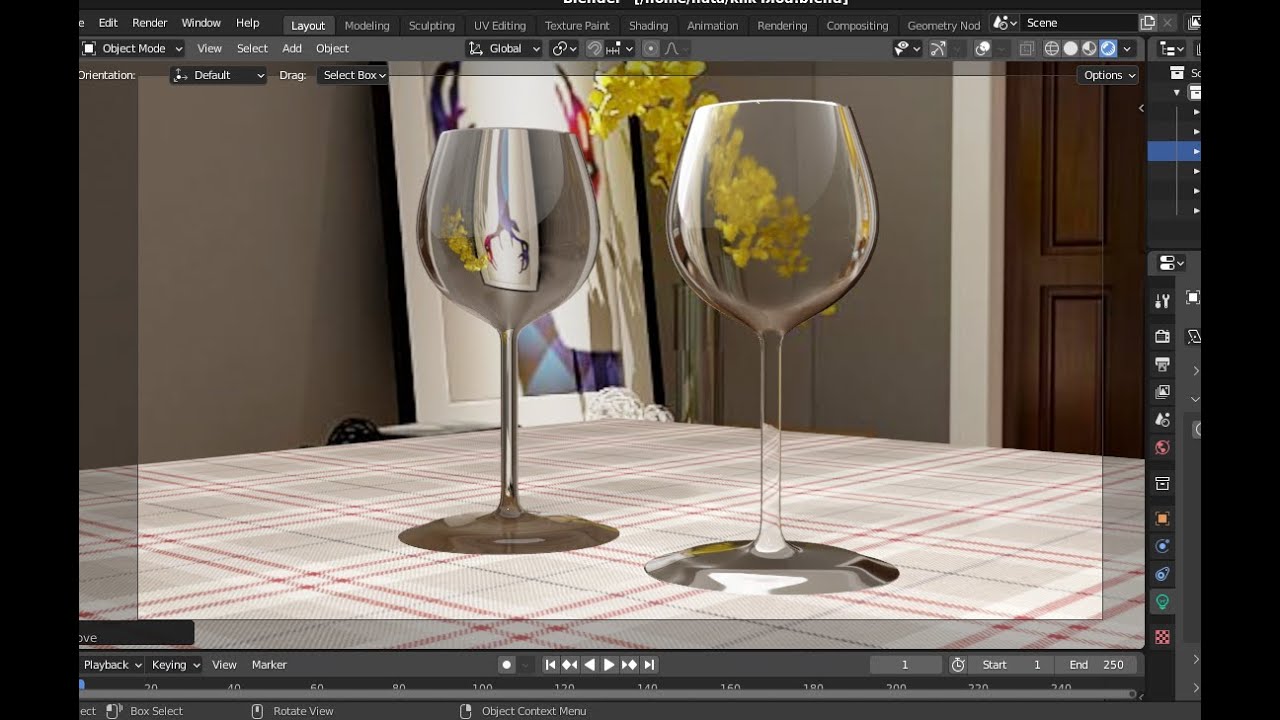Click the Start frame field

click(1011, 665)
